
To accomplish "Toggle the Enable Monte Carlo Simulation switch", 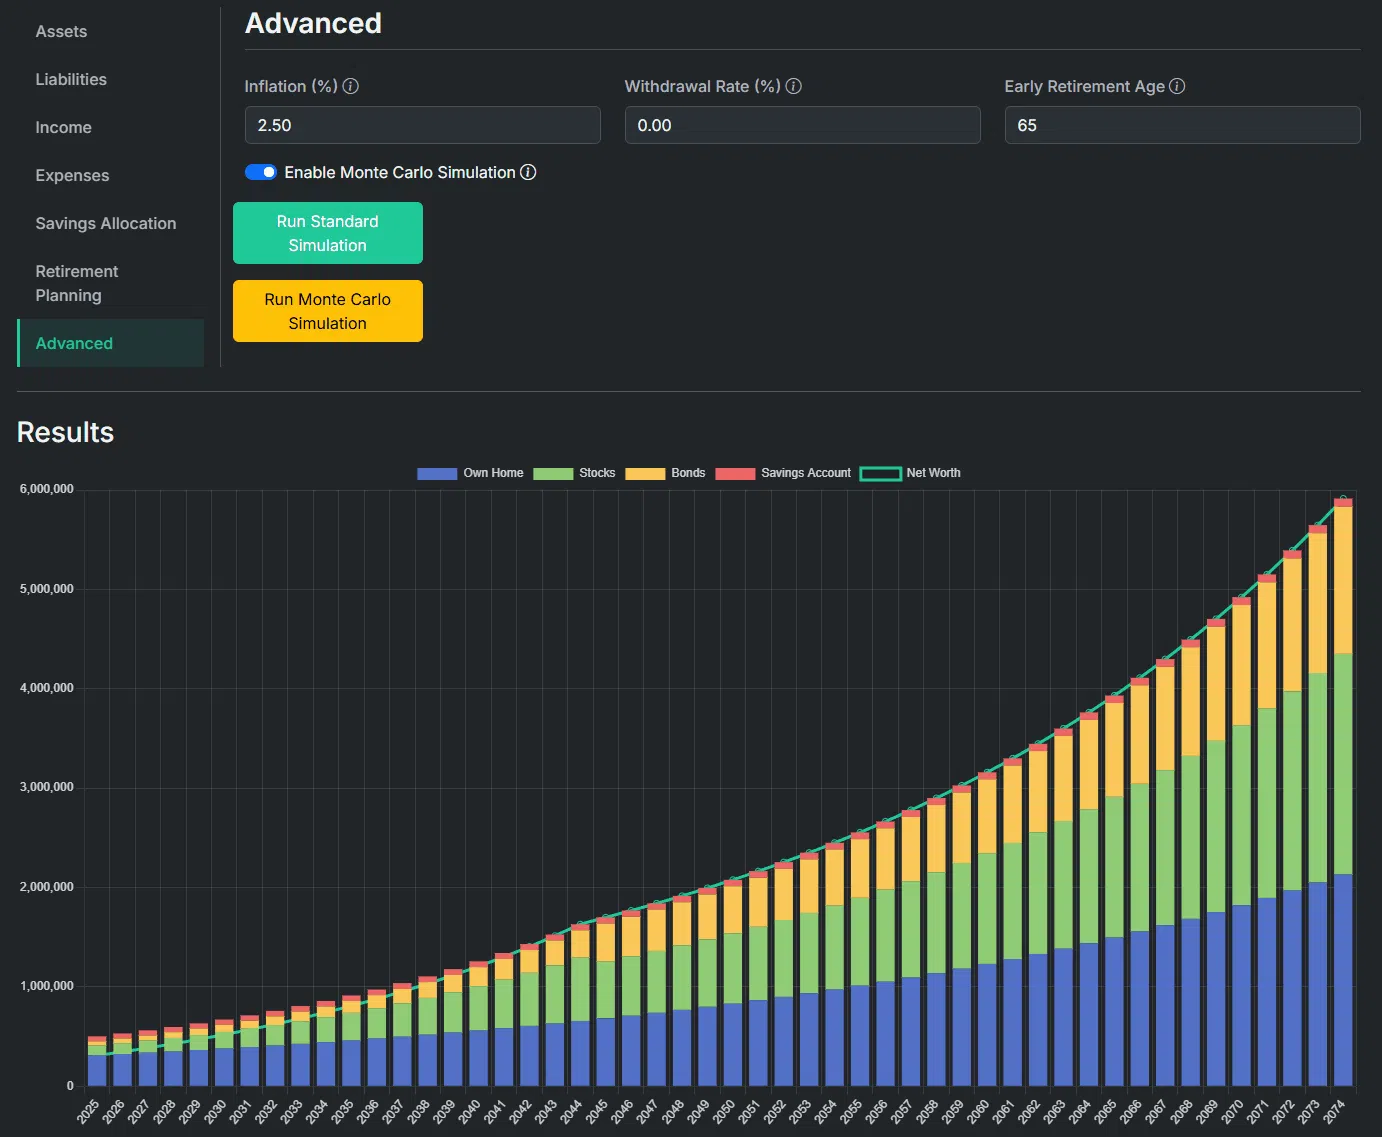I will click(261, 172).
